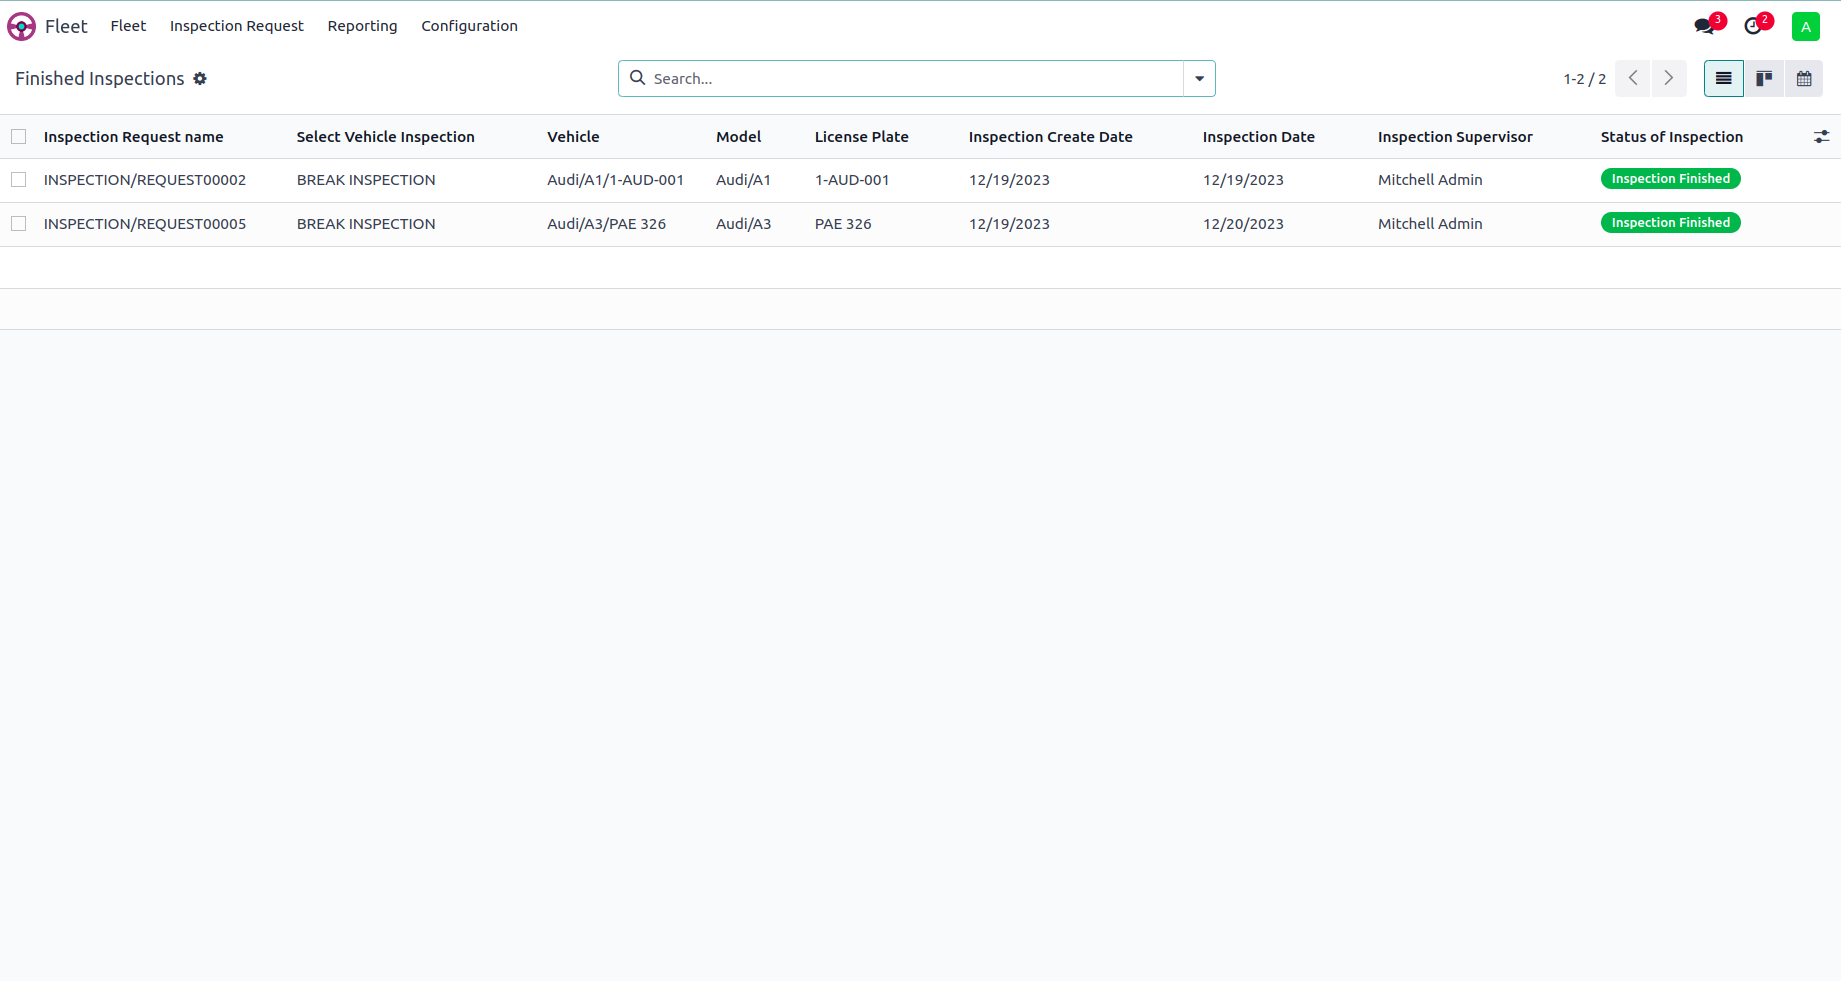Click the Audi/A1 model cell
The height and width of the screenshot is (981, 1841).
coord(744,180)
